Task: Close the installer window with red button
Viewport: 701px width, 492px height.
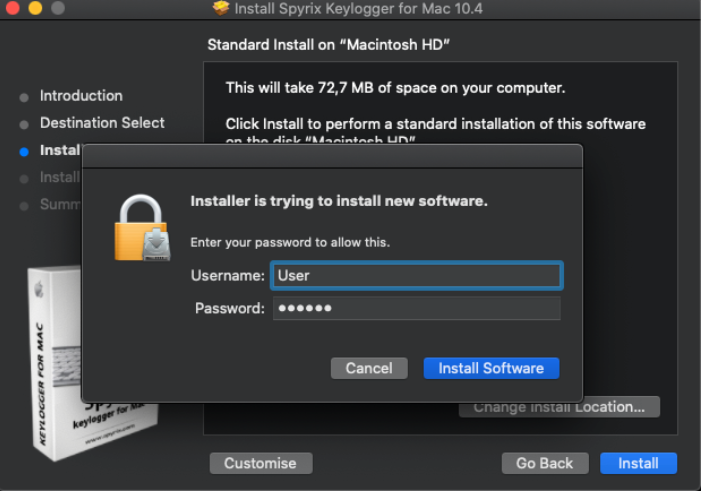Action: (12, 8)
